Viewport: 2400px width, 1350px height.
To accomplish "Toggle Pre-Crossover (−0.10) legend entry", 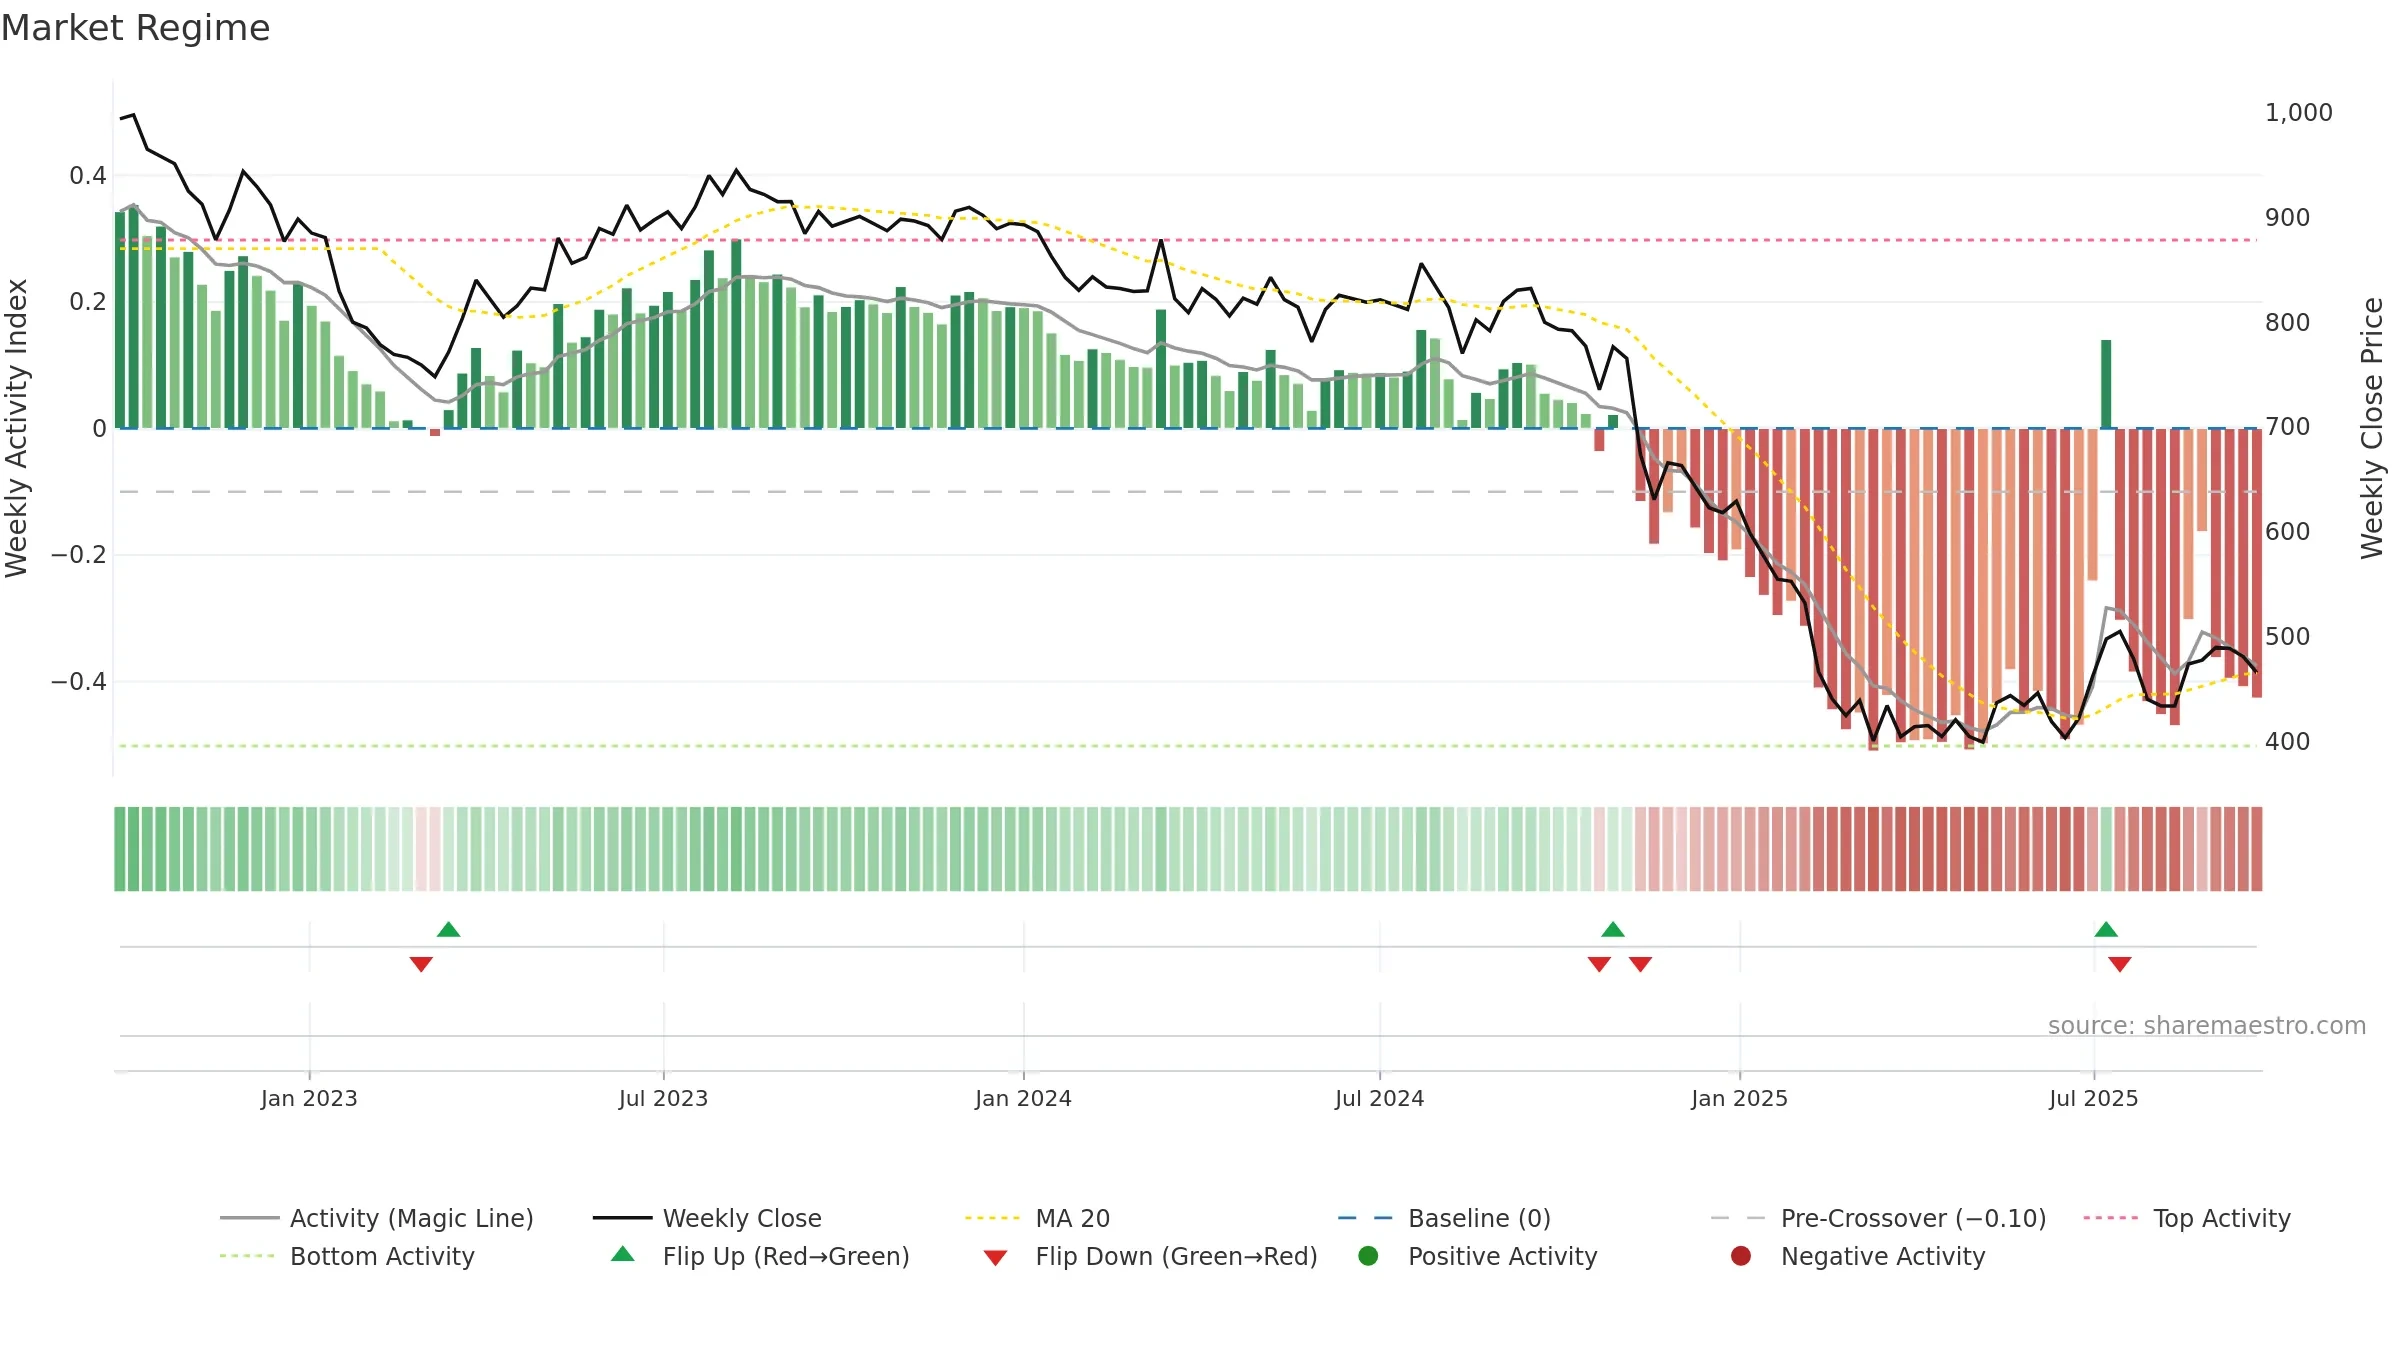I will coord(1878,1218).
